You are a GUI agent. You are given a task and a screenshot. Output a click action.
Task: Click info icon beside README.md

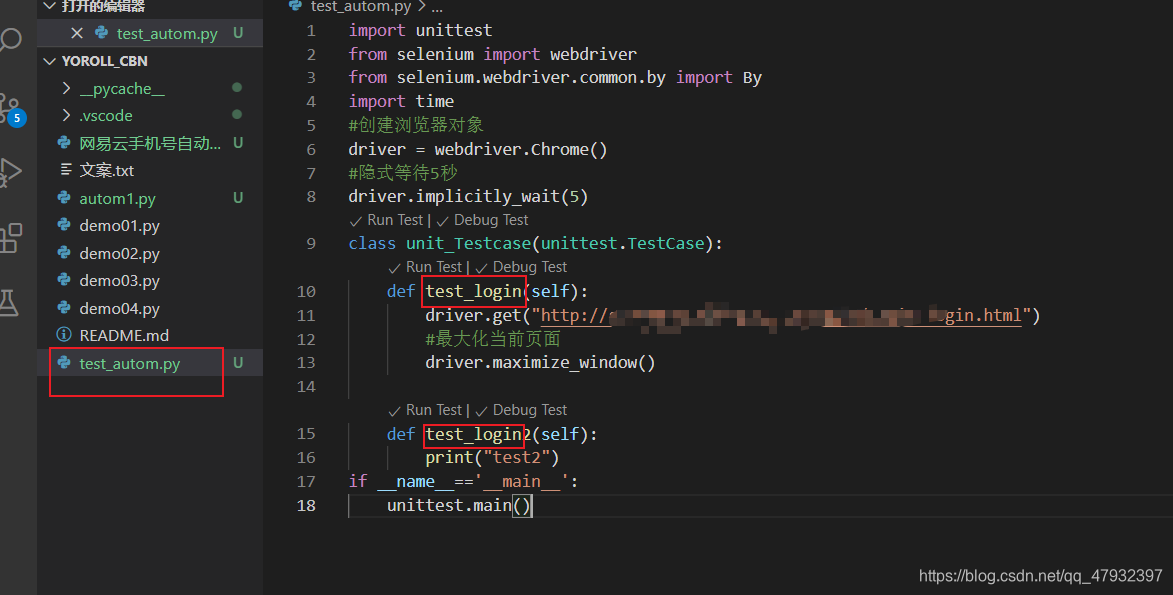point(64,335)
